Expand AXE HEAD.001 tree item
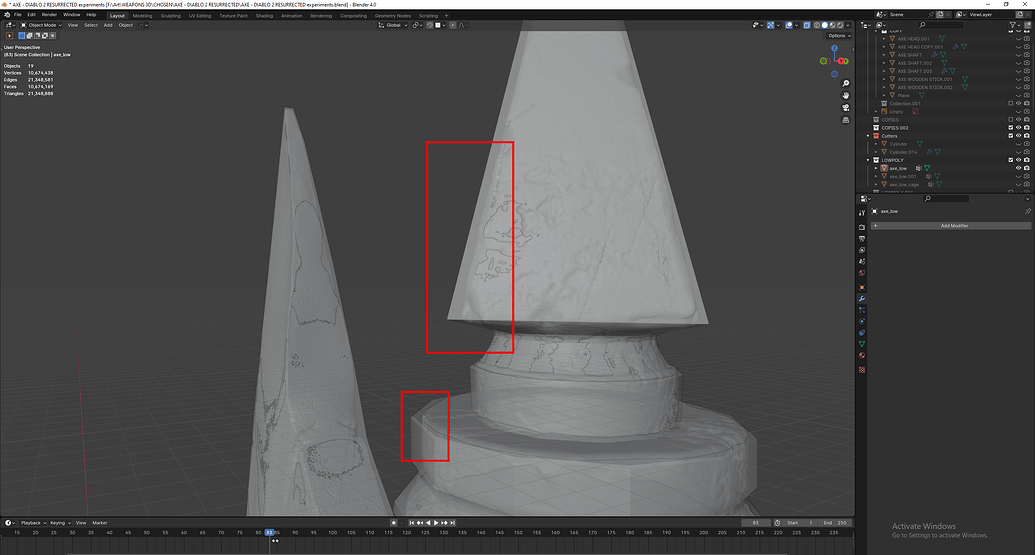 tap(885, 39)
